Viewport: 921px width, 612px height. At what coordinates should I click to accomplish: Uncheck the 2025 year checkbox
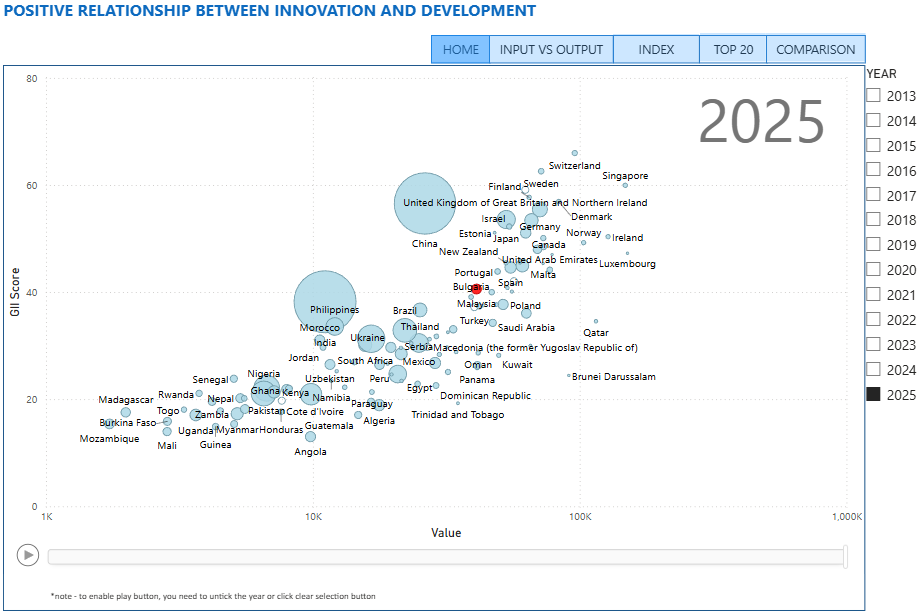(873, 394)
